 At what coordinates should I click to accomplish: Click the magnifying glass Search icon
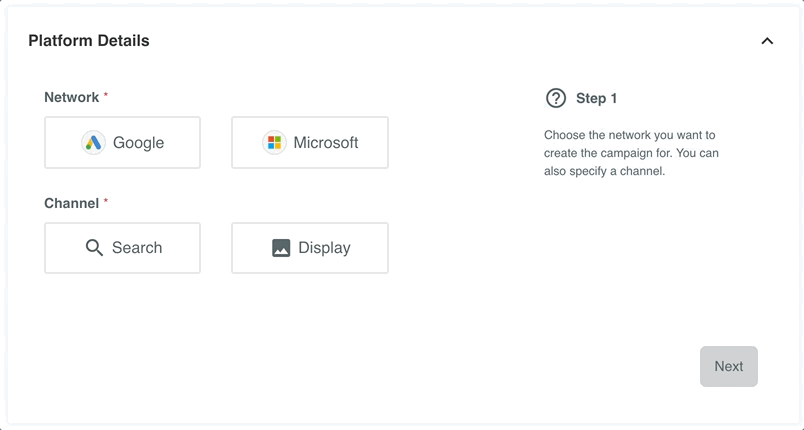click(94, 248)
